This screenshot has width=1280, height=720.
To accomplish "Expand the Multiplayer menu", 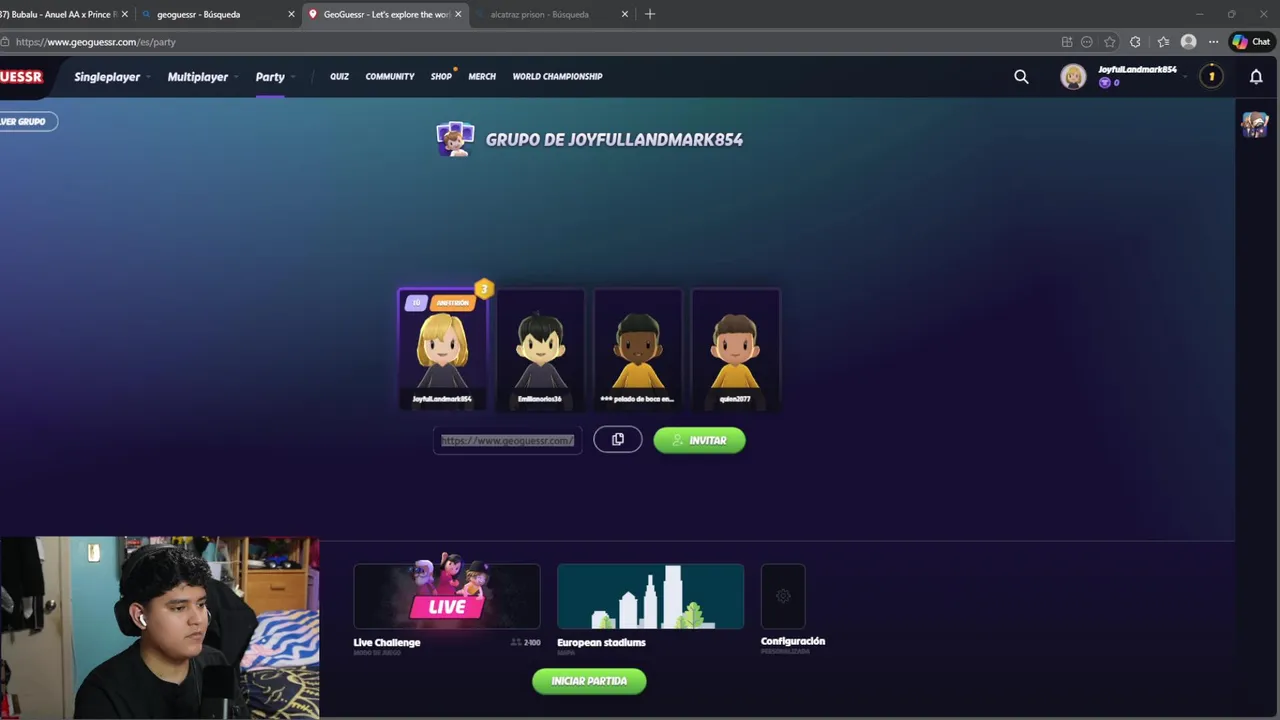I will [203, 77].
